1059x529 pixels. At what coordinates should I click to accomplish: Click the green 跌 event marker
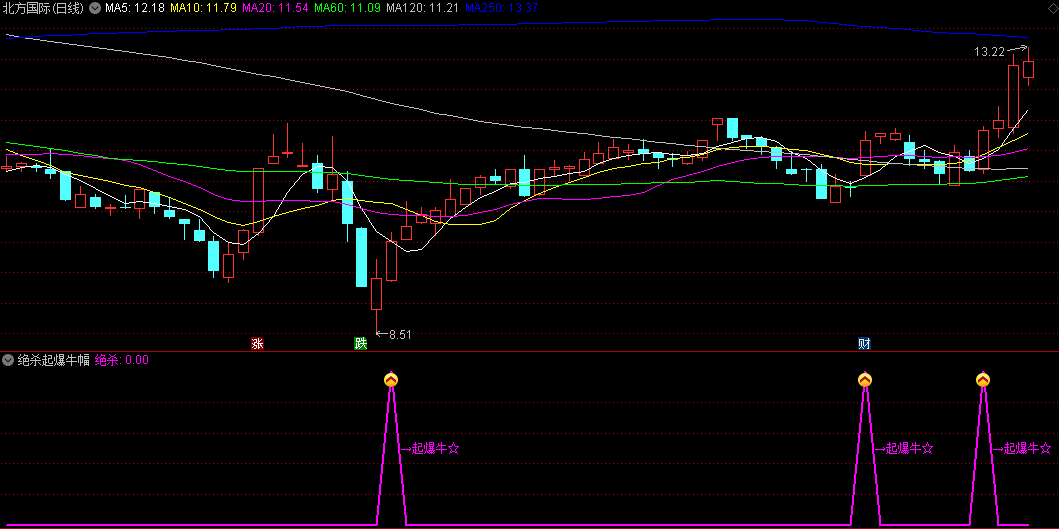[x=361, y=344]
